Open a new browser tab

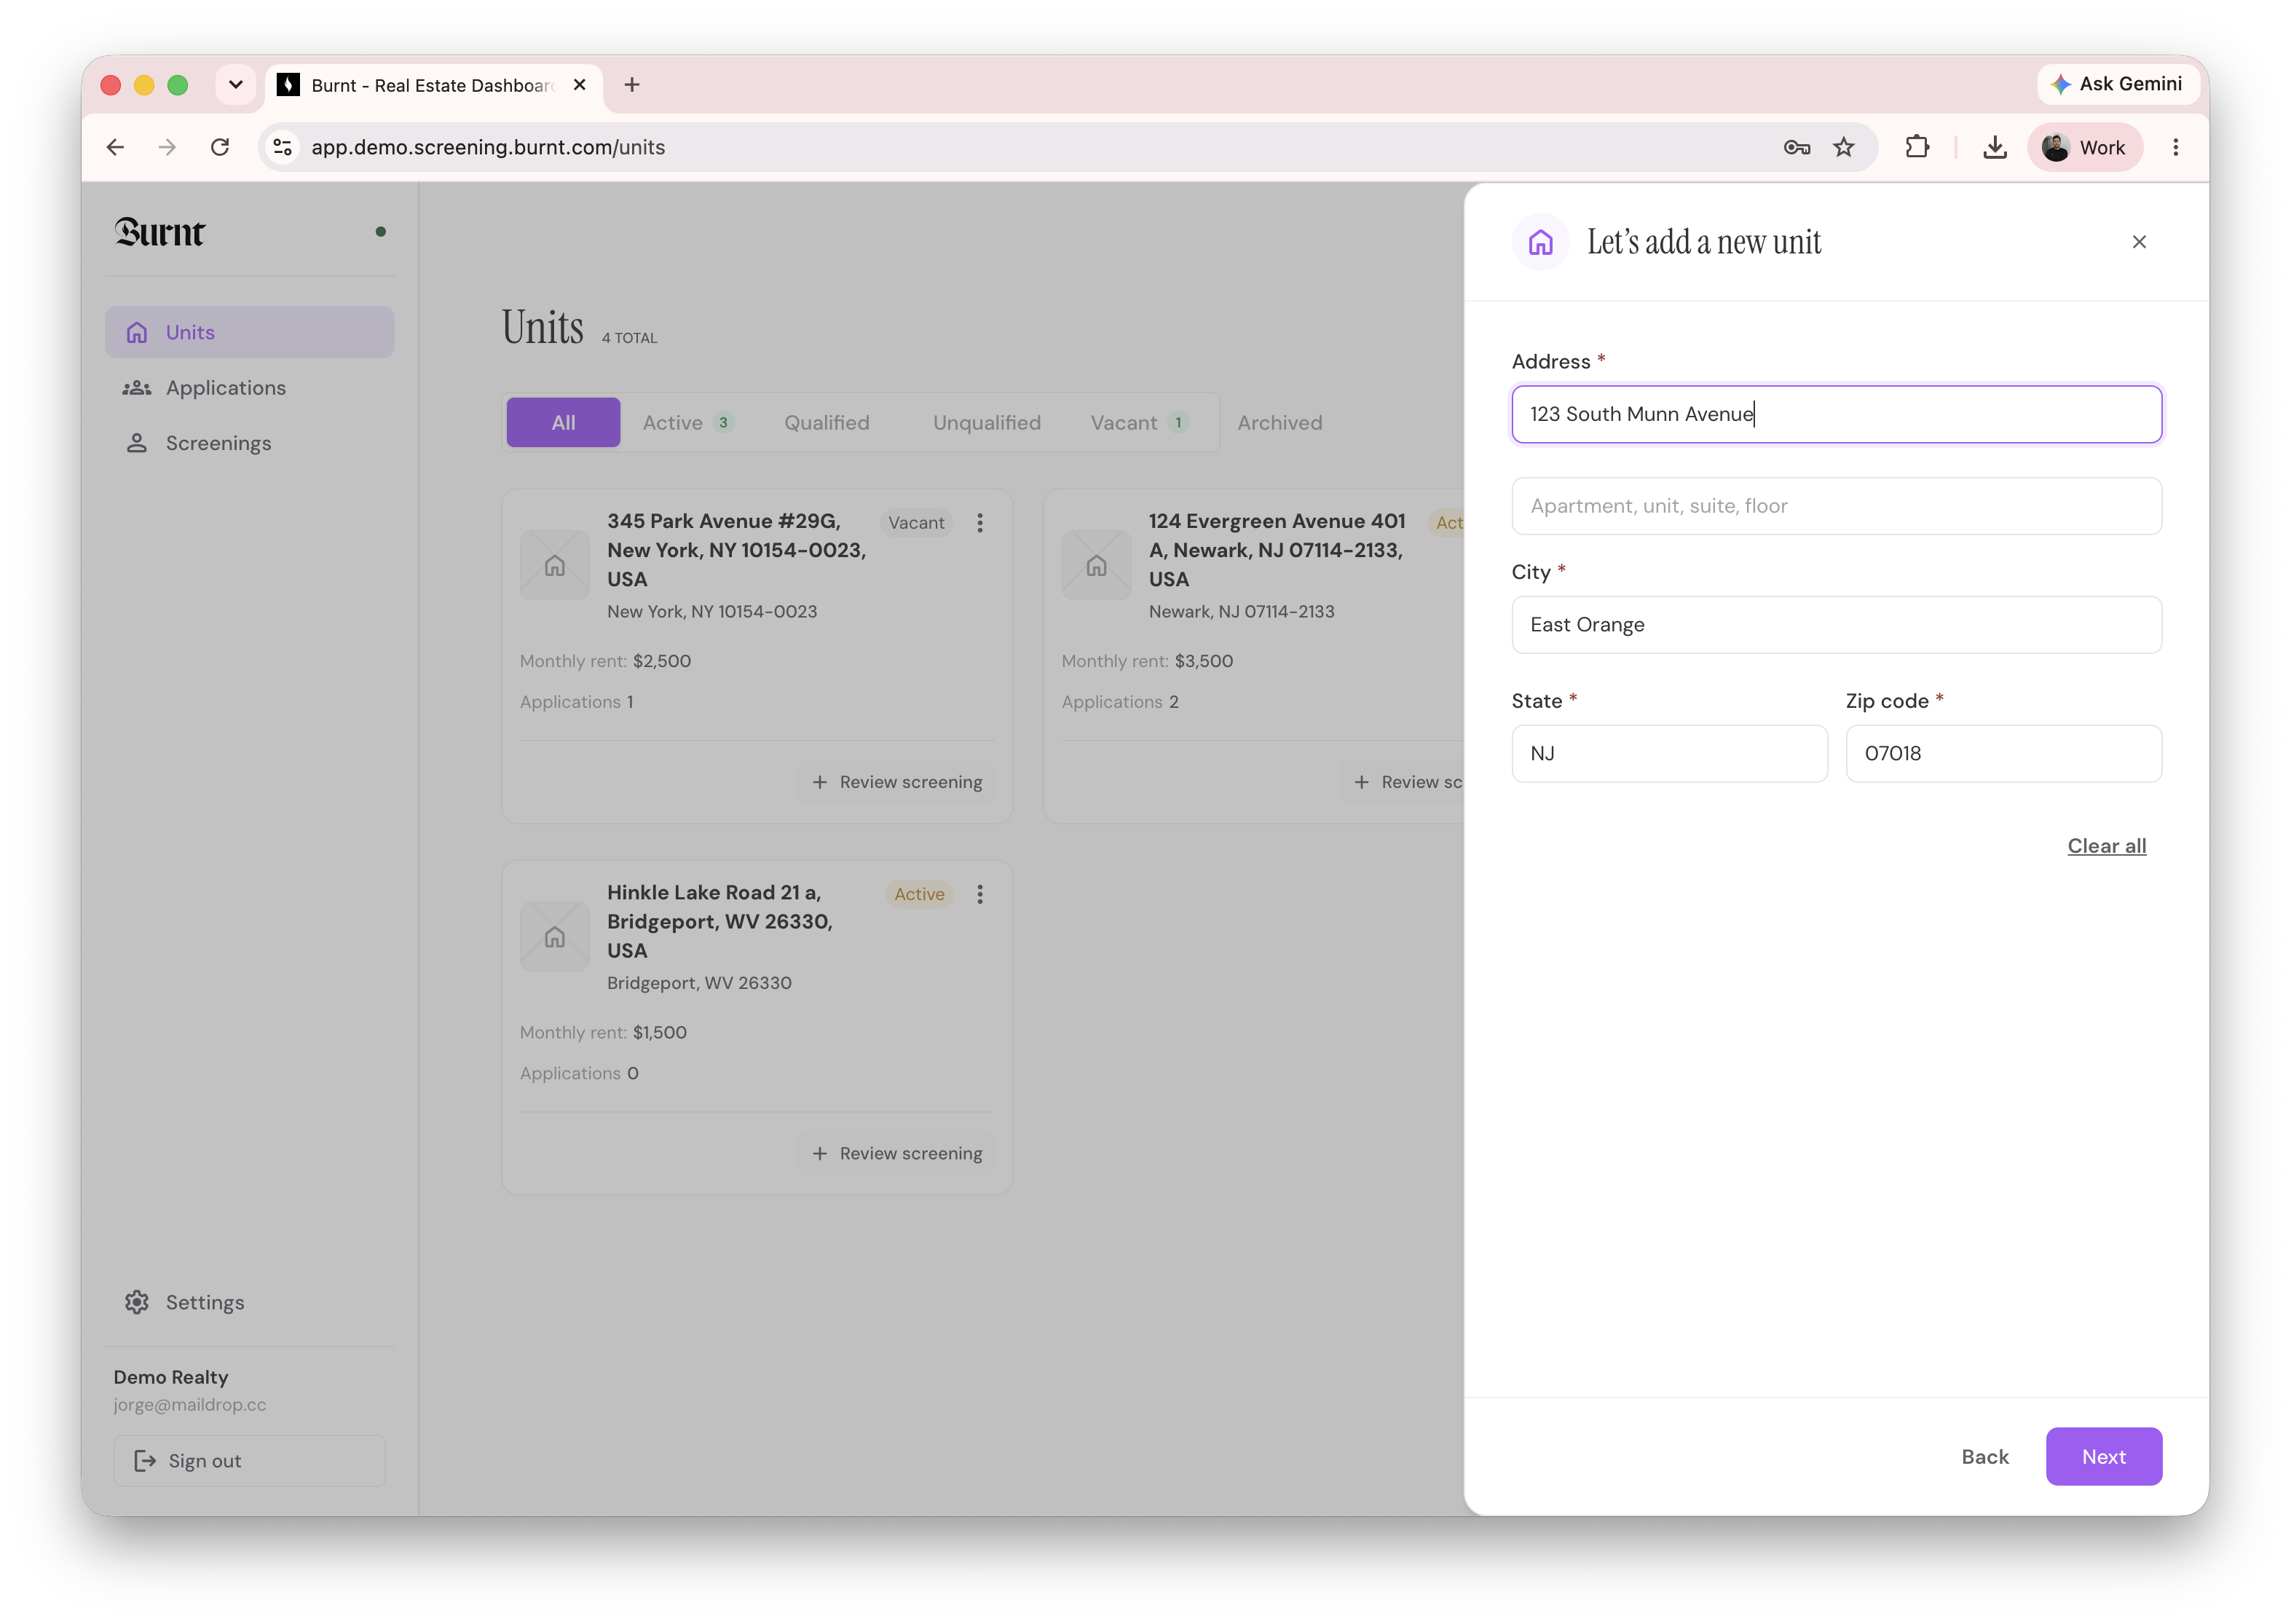coord(632,85)
